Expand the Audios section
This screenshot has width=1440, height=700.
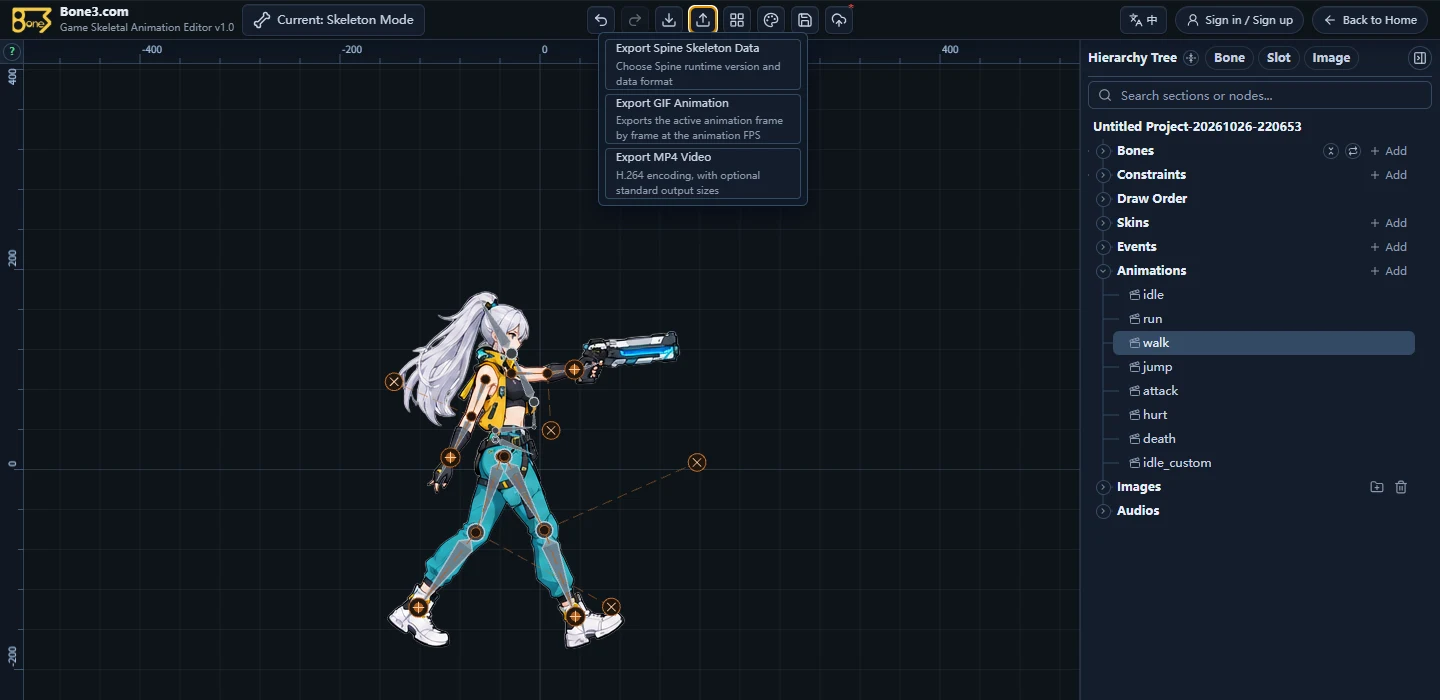[1104, 511]
